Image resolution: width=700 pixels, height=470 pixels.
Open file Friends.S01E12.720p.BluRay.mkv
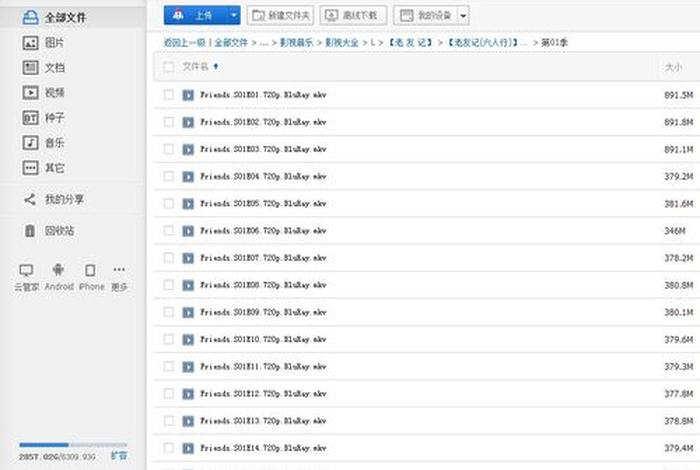[x=263, y=394]
